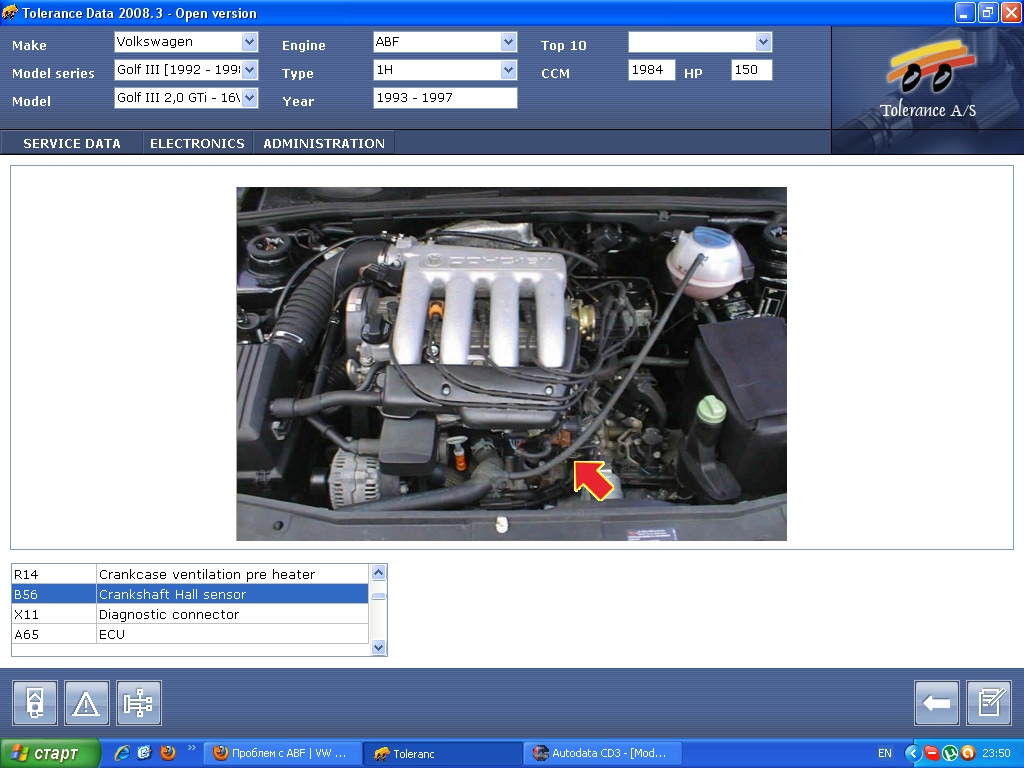Open the ADMINISTRATION menu

pos(324,143)
